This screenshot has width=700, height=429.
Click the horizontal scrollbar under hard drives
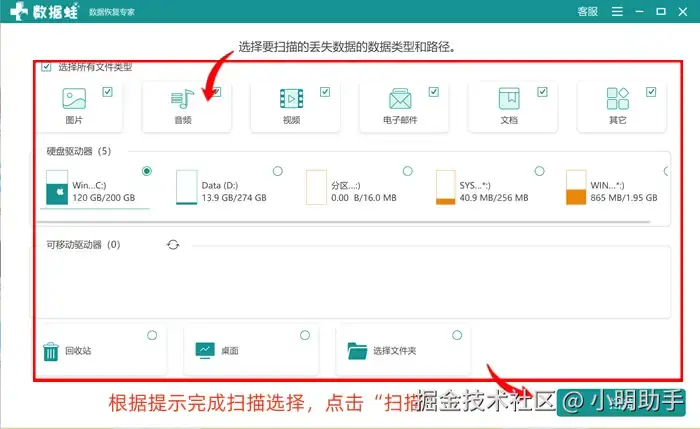click(x=343, y=221)
